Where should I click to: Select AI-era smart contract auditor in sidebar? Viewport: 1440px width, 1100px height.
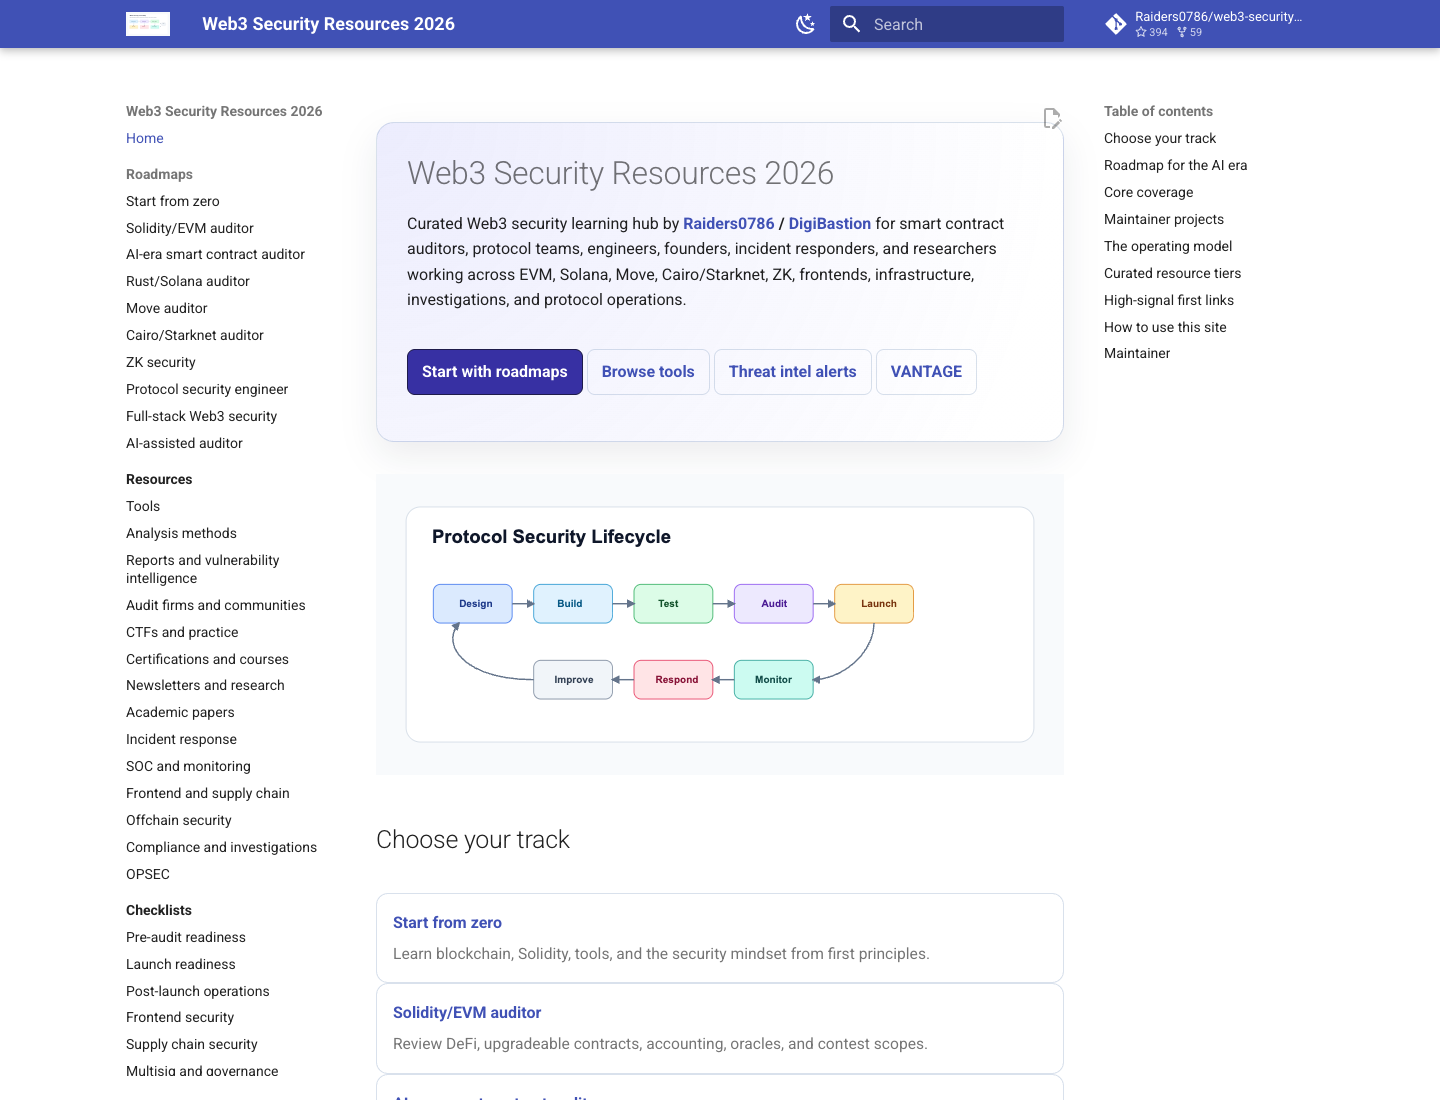216,254
